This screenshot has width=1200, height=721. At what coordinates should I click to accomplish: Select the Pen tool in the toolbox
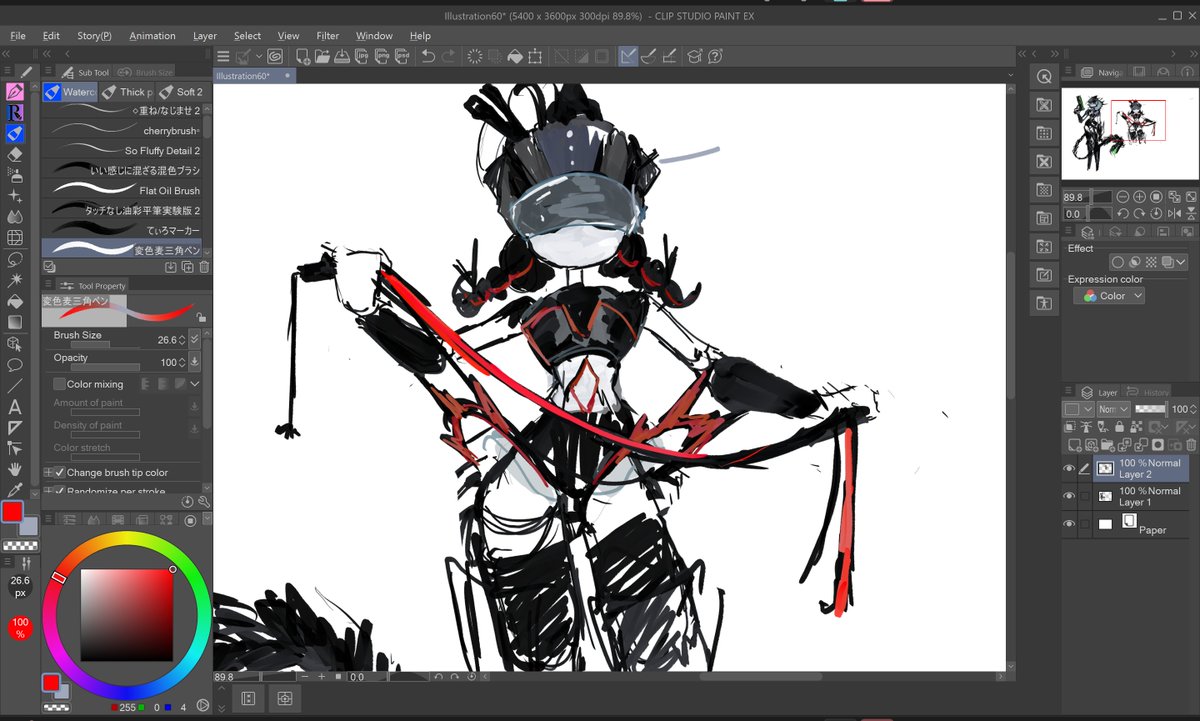(15, 91)
